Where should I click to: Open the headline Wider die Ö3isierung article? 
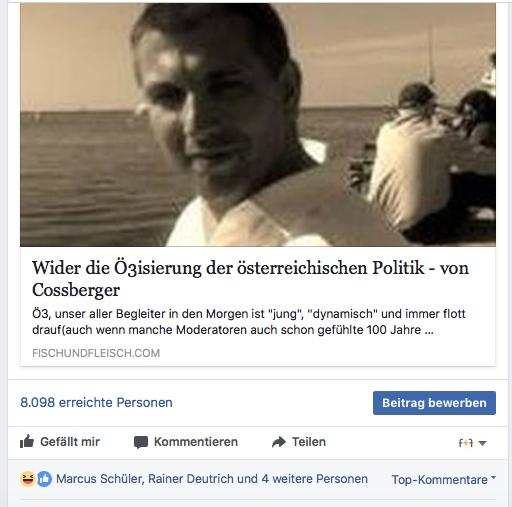(x=250, y=278)
